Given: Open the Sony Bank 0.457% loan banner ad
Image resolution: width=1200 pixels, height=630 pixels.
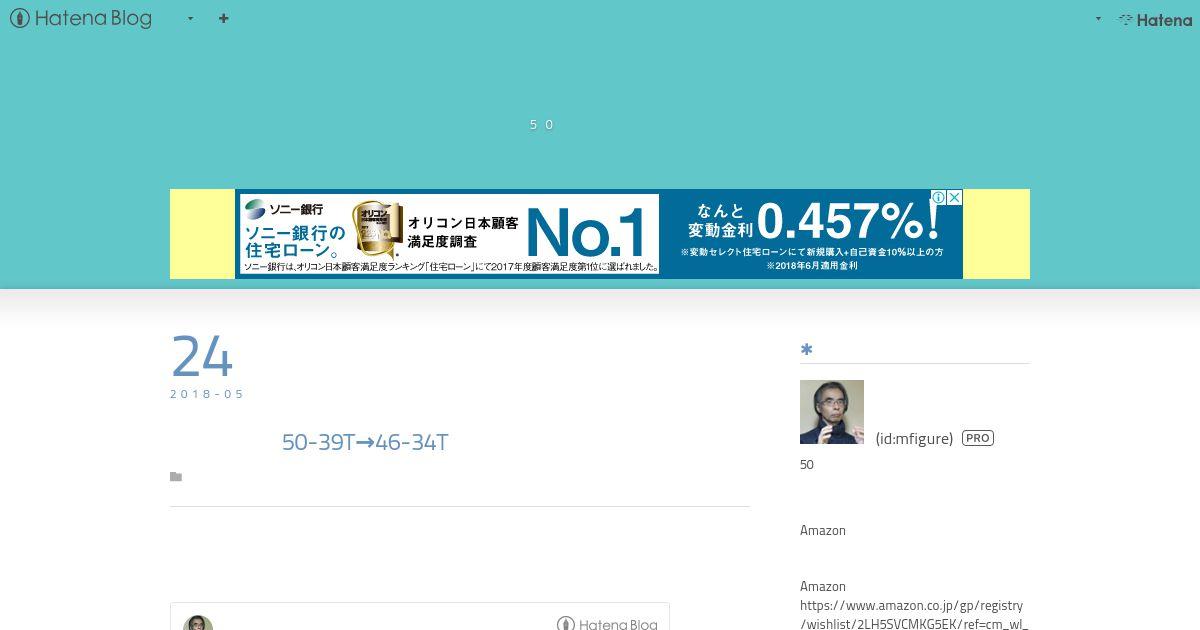Looking at the screenshot, I should tap(599, 234).
